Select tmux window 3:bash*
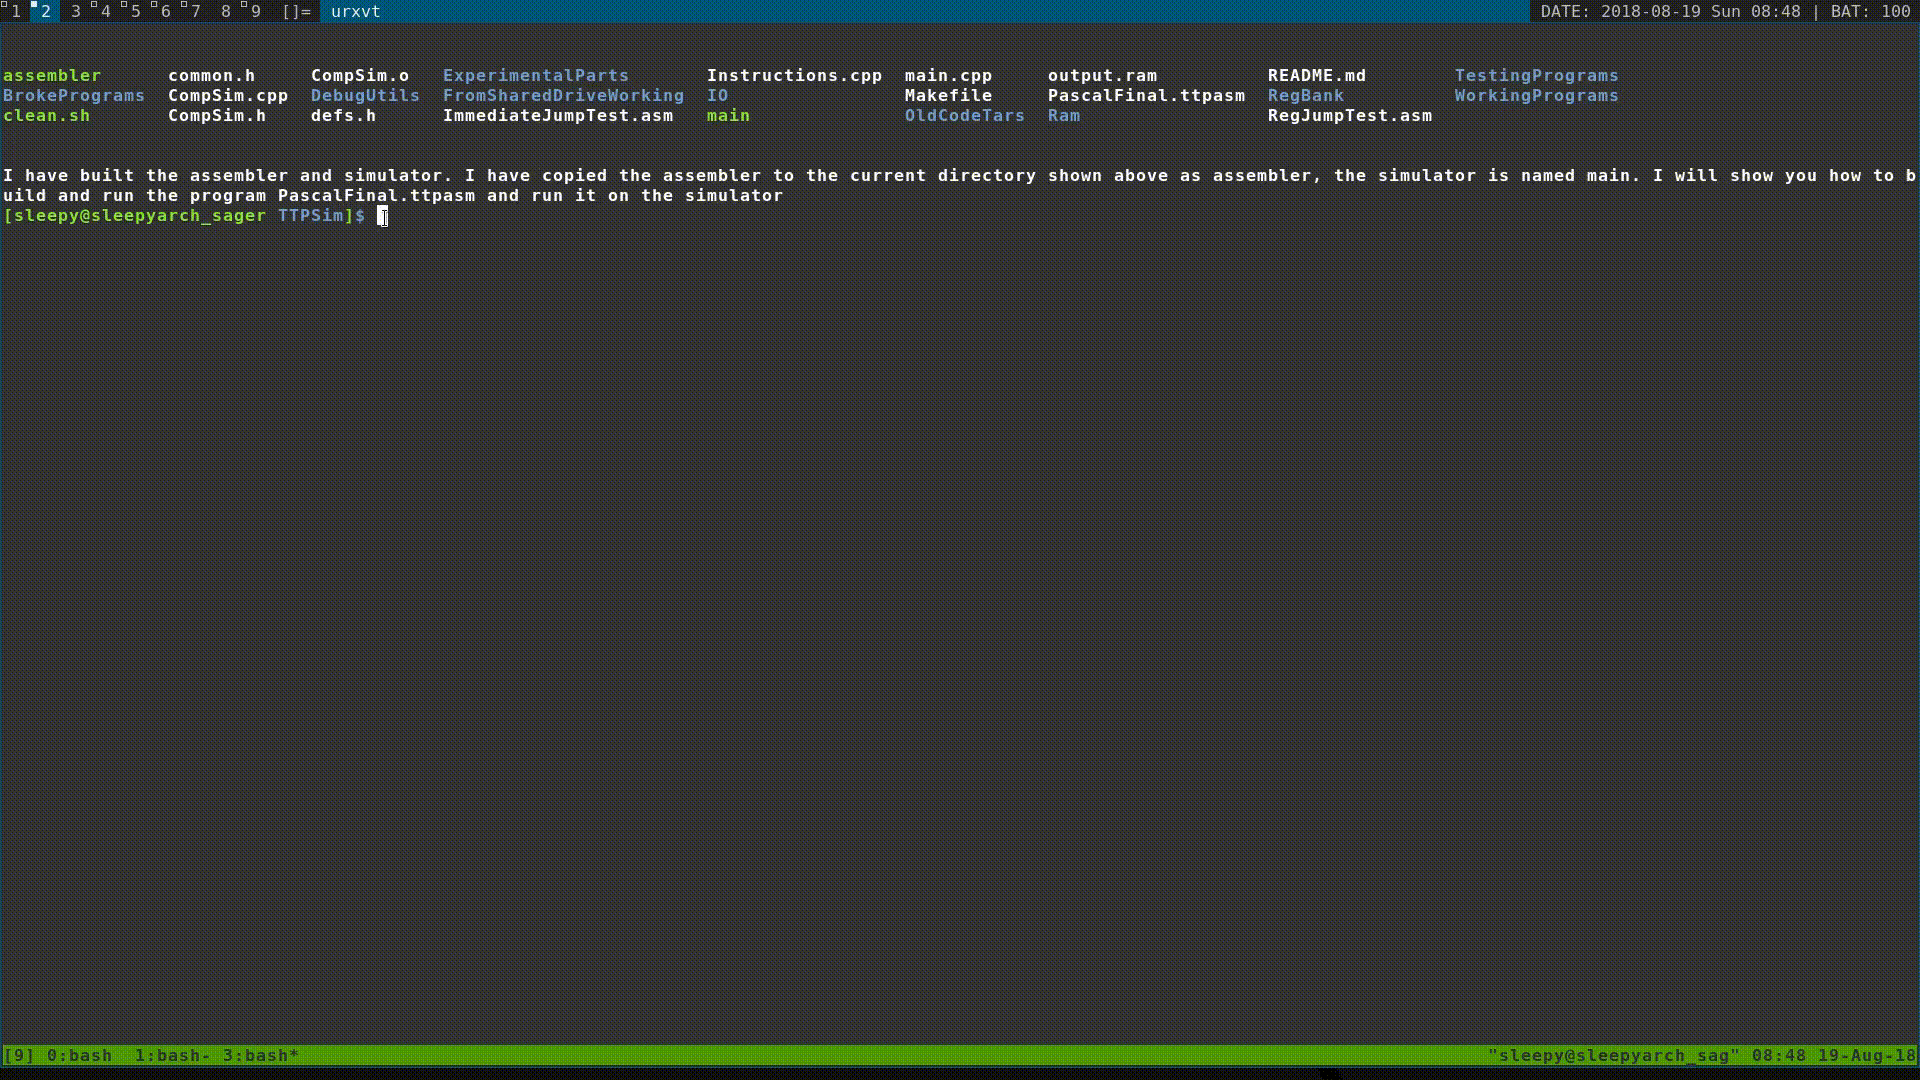 point(260,1055)
